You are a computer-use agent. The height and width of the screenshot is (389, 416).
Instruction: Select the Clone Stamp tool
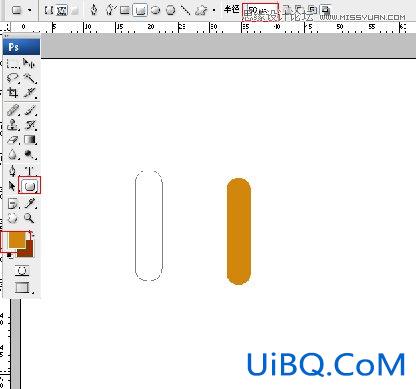click(13, 125)
